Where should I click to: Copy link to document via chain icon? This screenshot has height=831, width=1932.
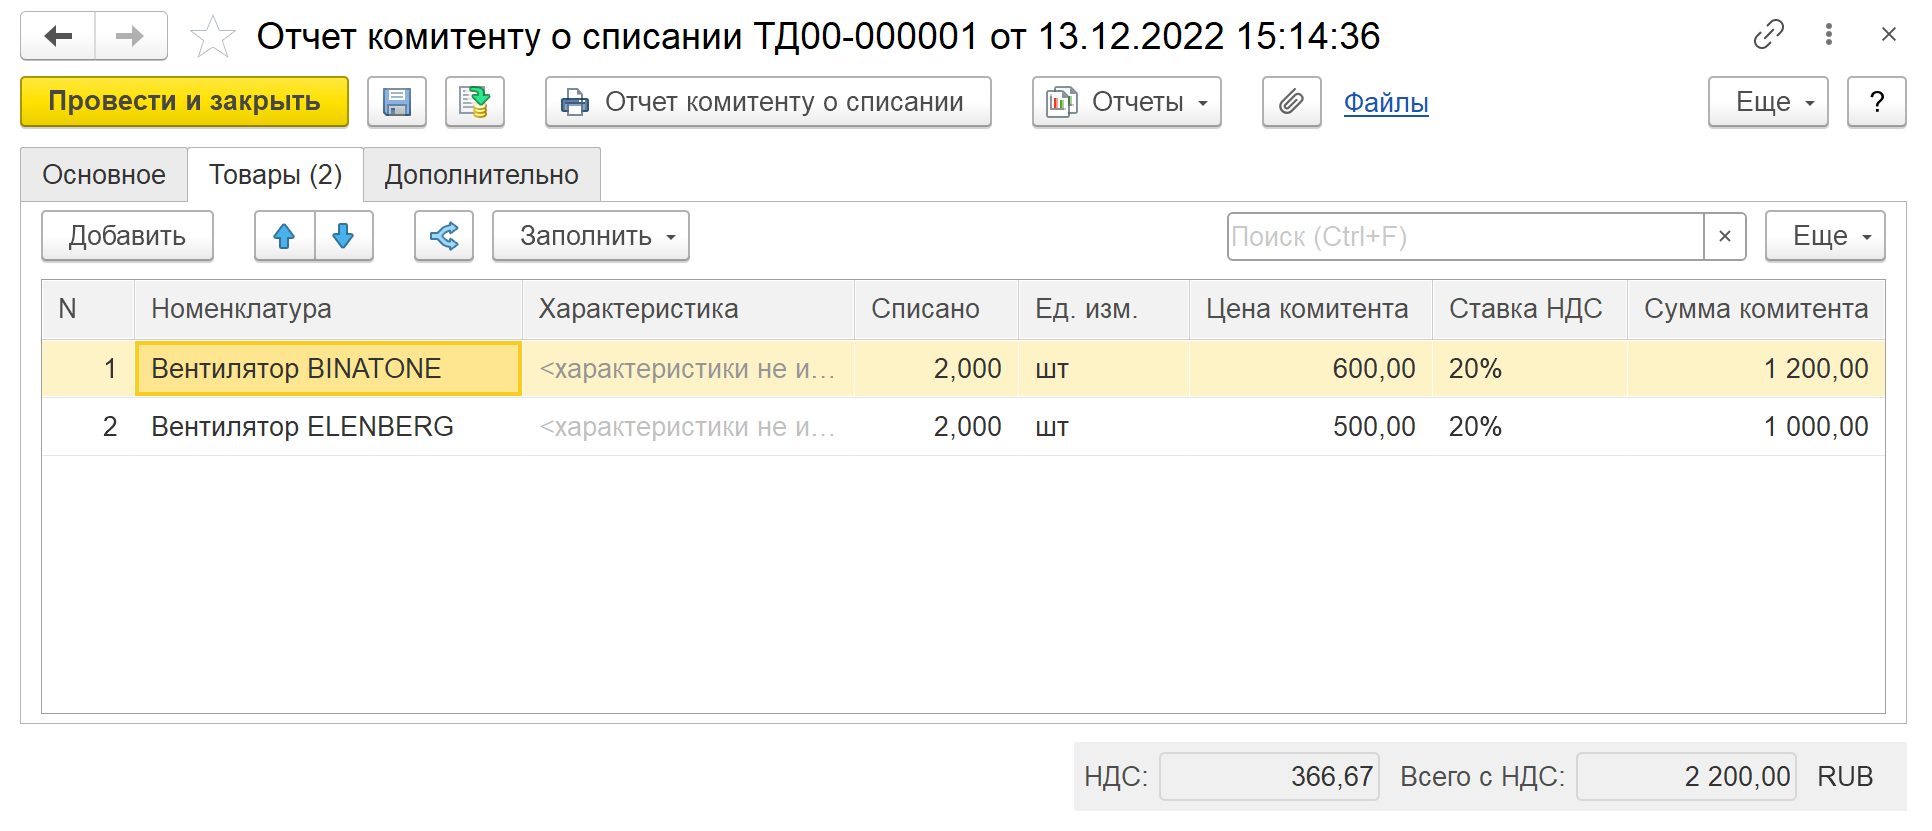pos(1768,35)
